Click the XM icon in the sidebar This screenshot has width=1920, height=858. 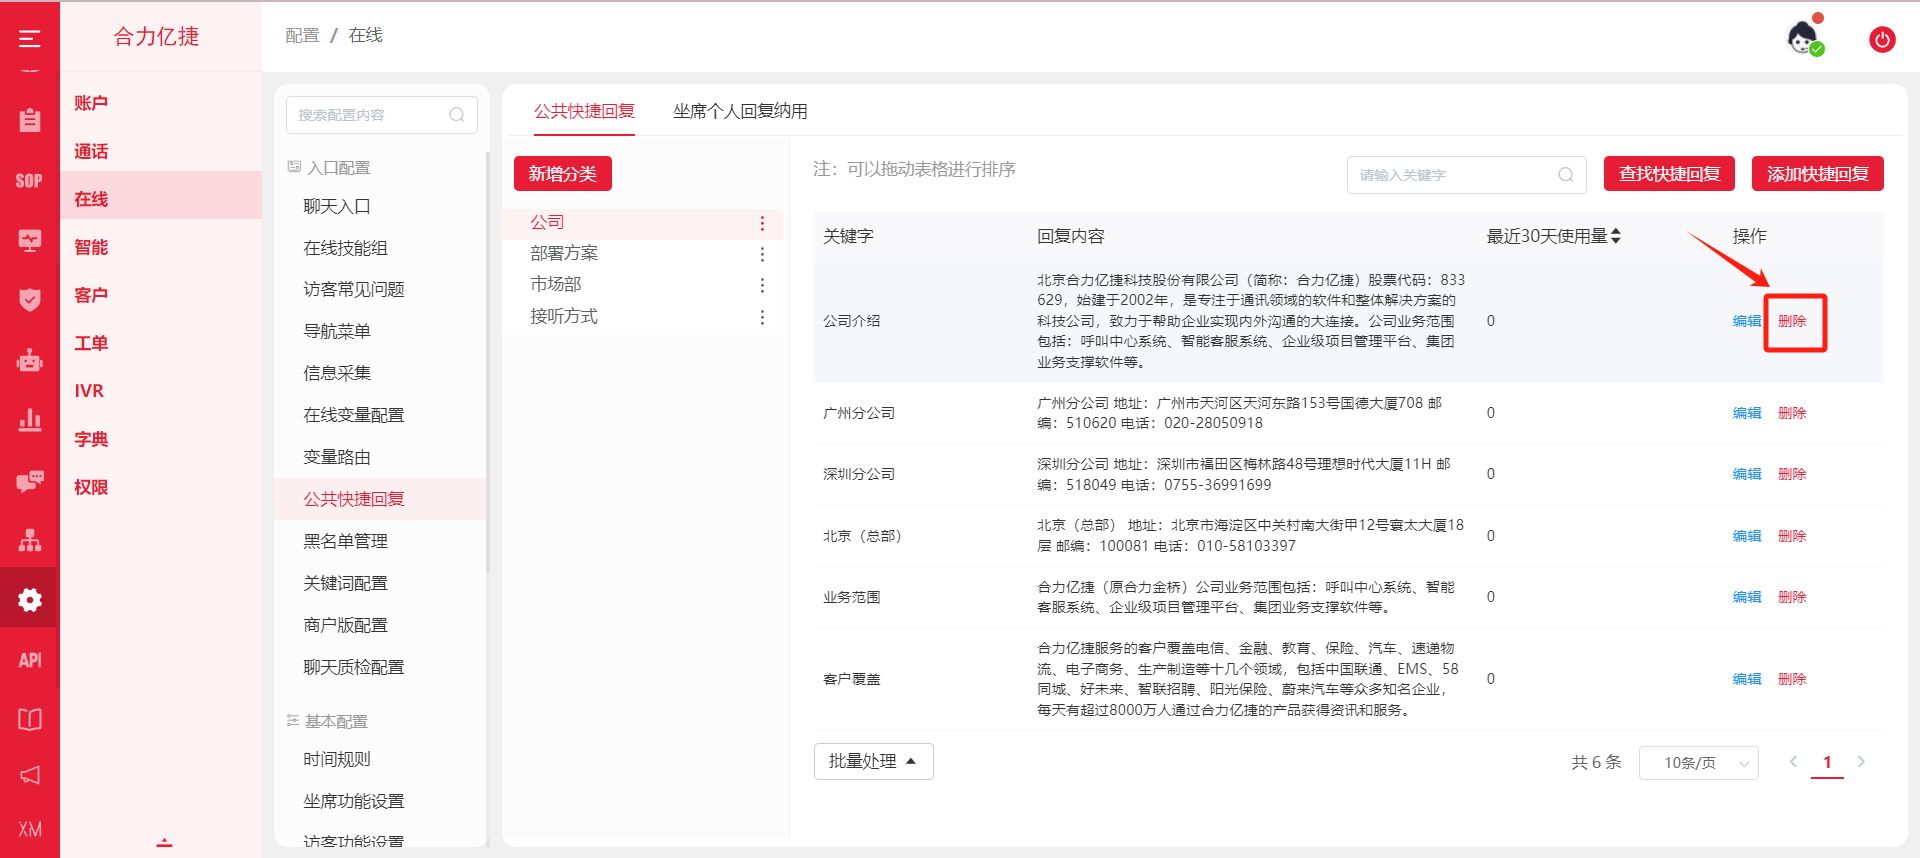coord(30,830)
